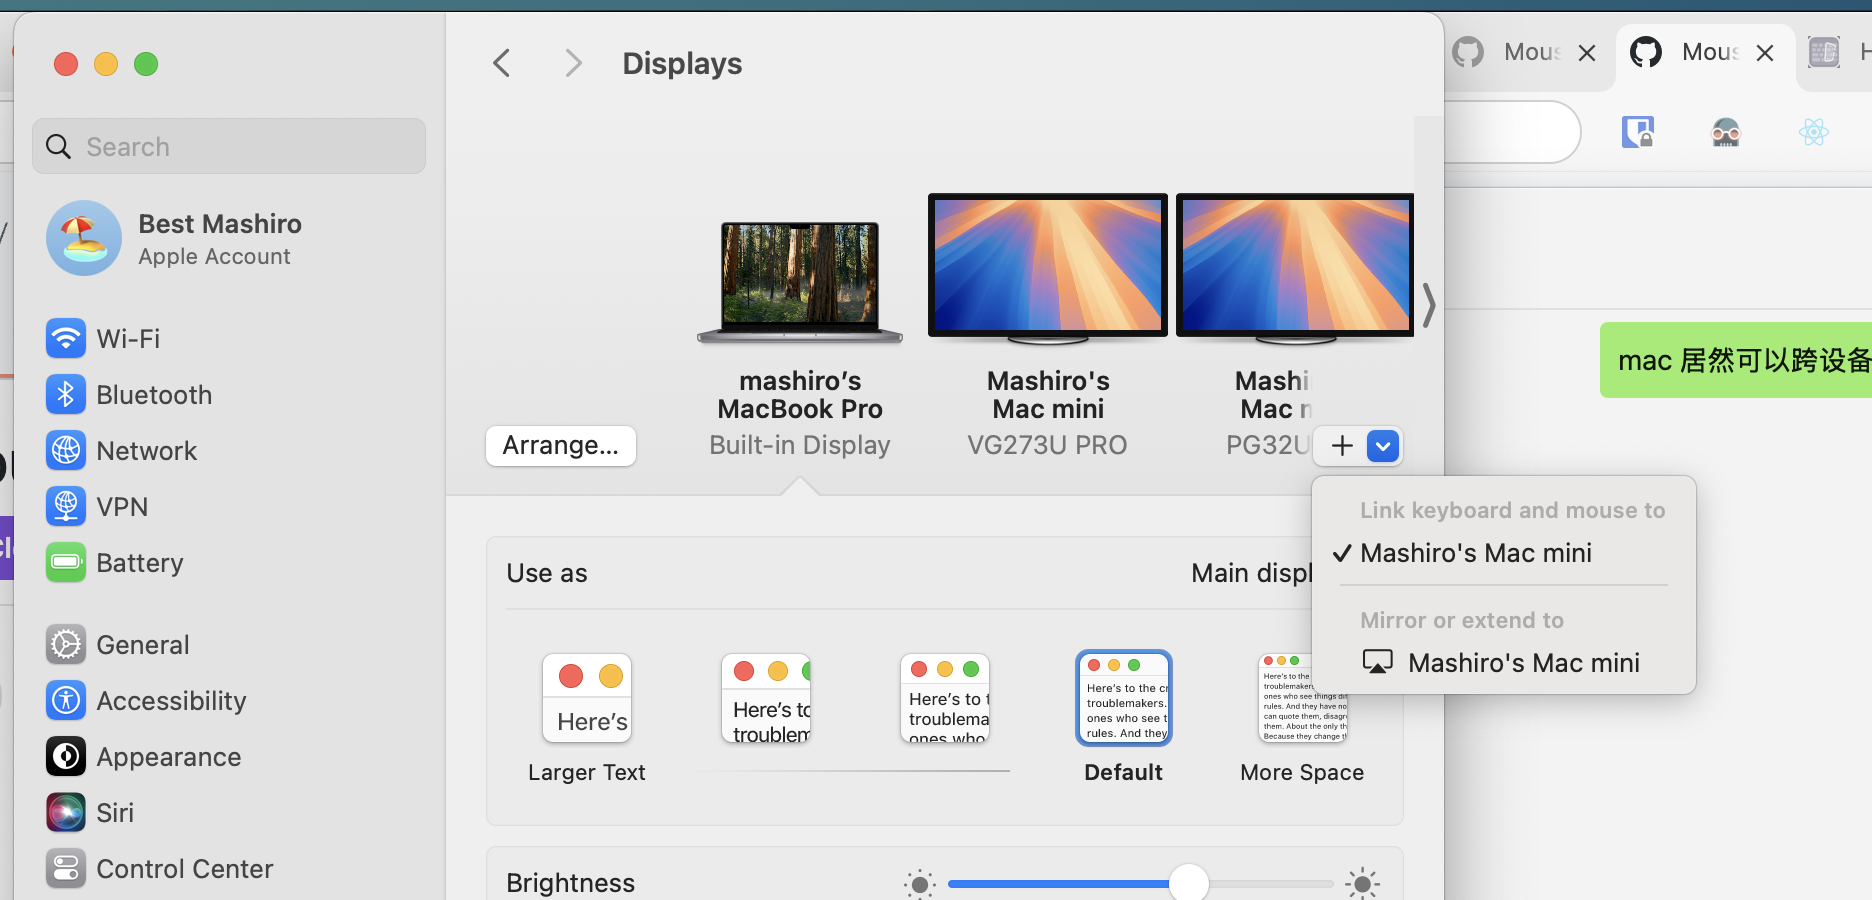
Task: Click AirPlay icon beside Mashiro's Mac mini
Action: 1378,662
